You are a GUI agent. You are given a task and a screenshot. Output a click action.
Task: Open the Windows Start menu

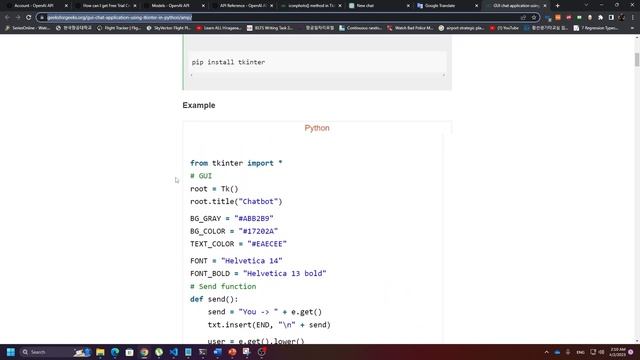[x=11, y=352]
